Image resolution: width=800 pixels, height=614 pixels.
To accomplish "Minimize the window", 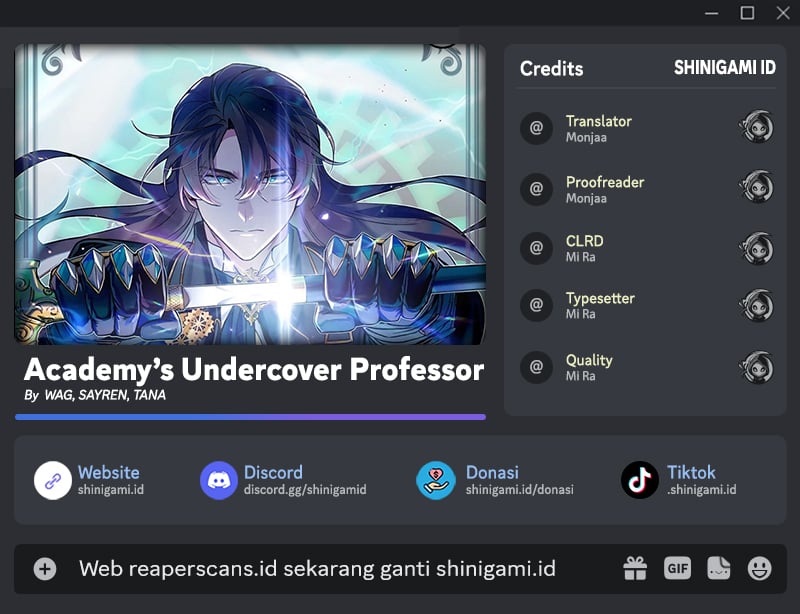I will (x=712, y=13).
